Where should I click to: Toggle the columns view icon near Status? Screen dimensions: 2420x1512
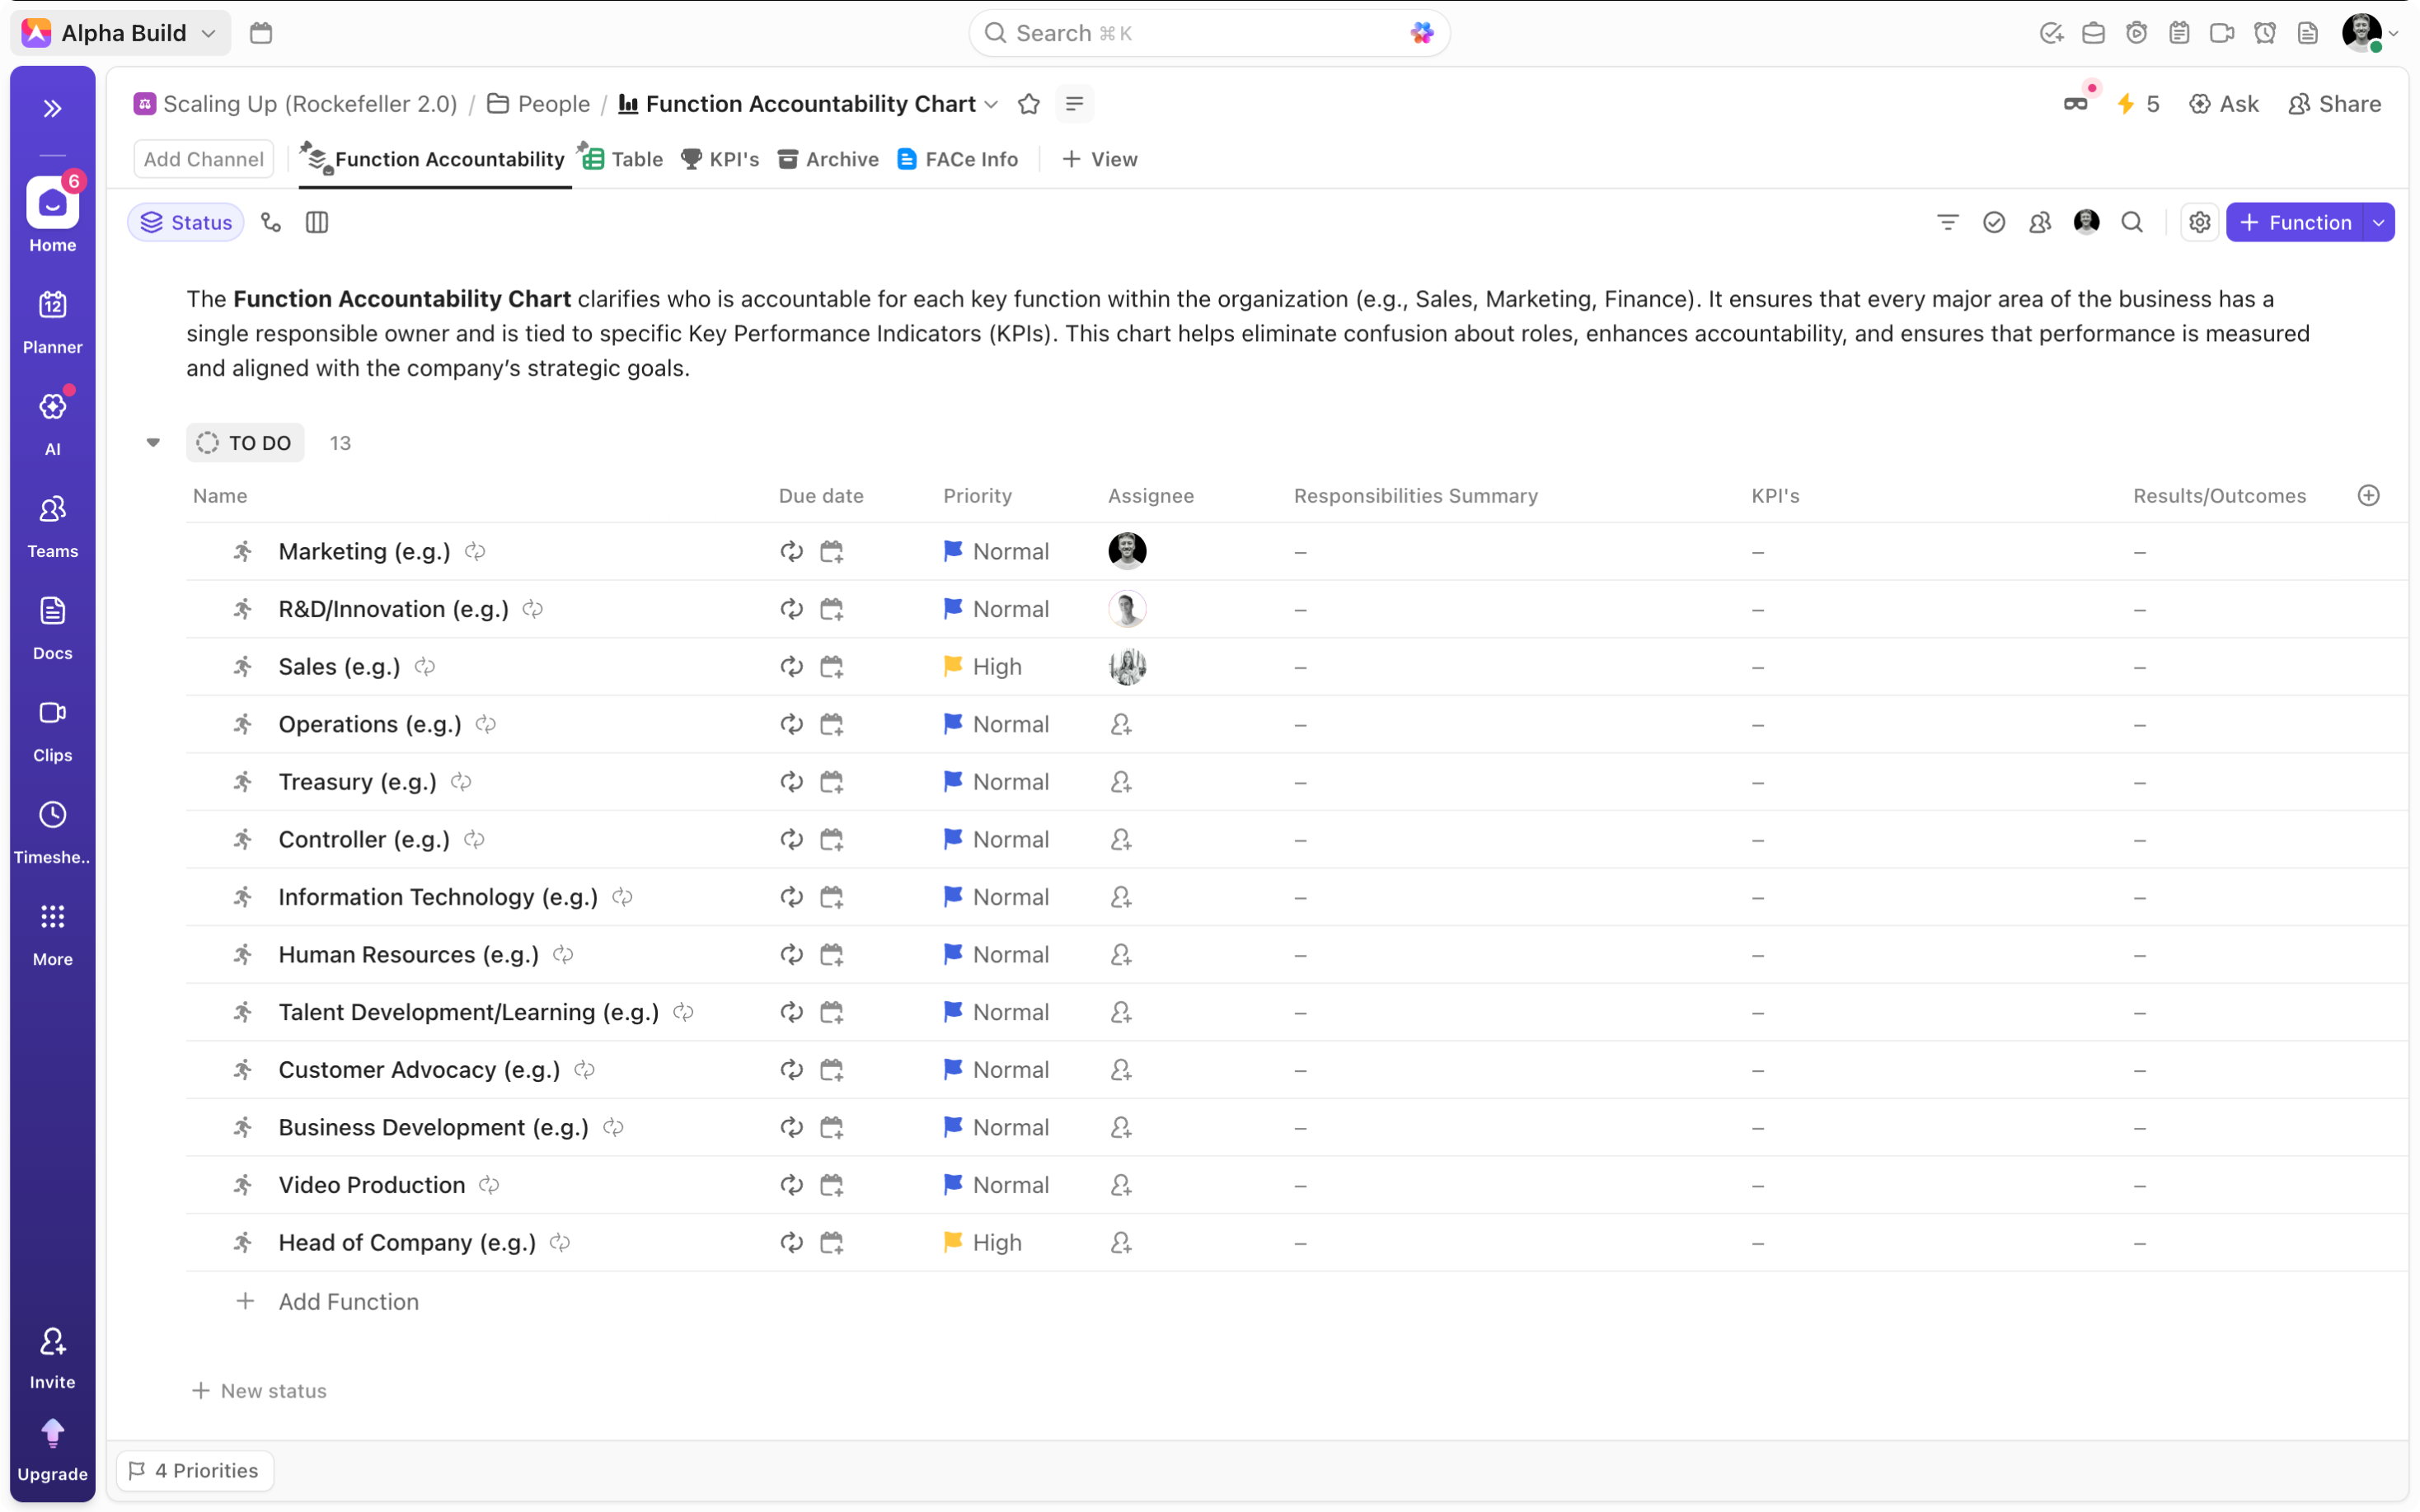[x=317, y=221]
